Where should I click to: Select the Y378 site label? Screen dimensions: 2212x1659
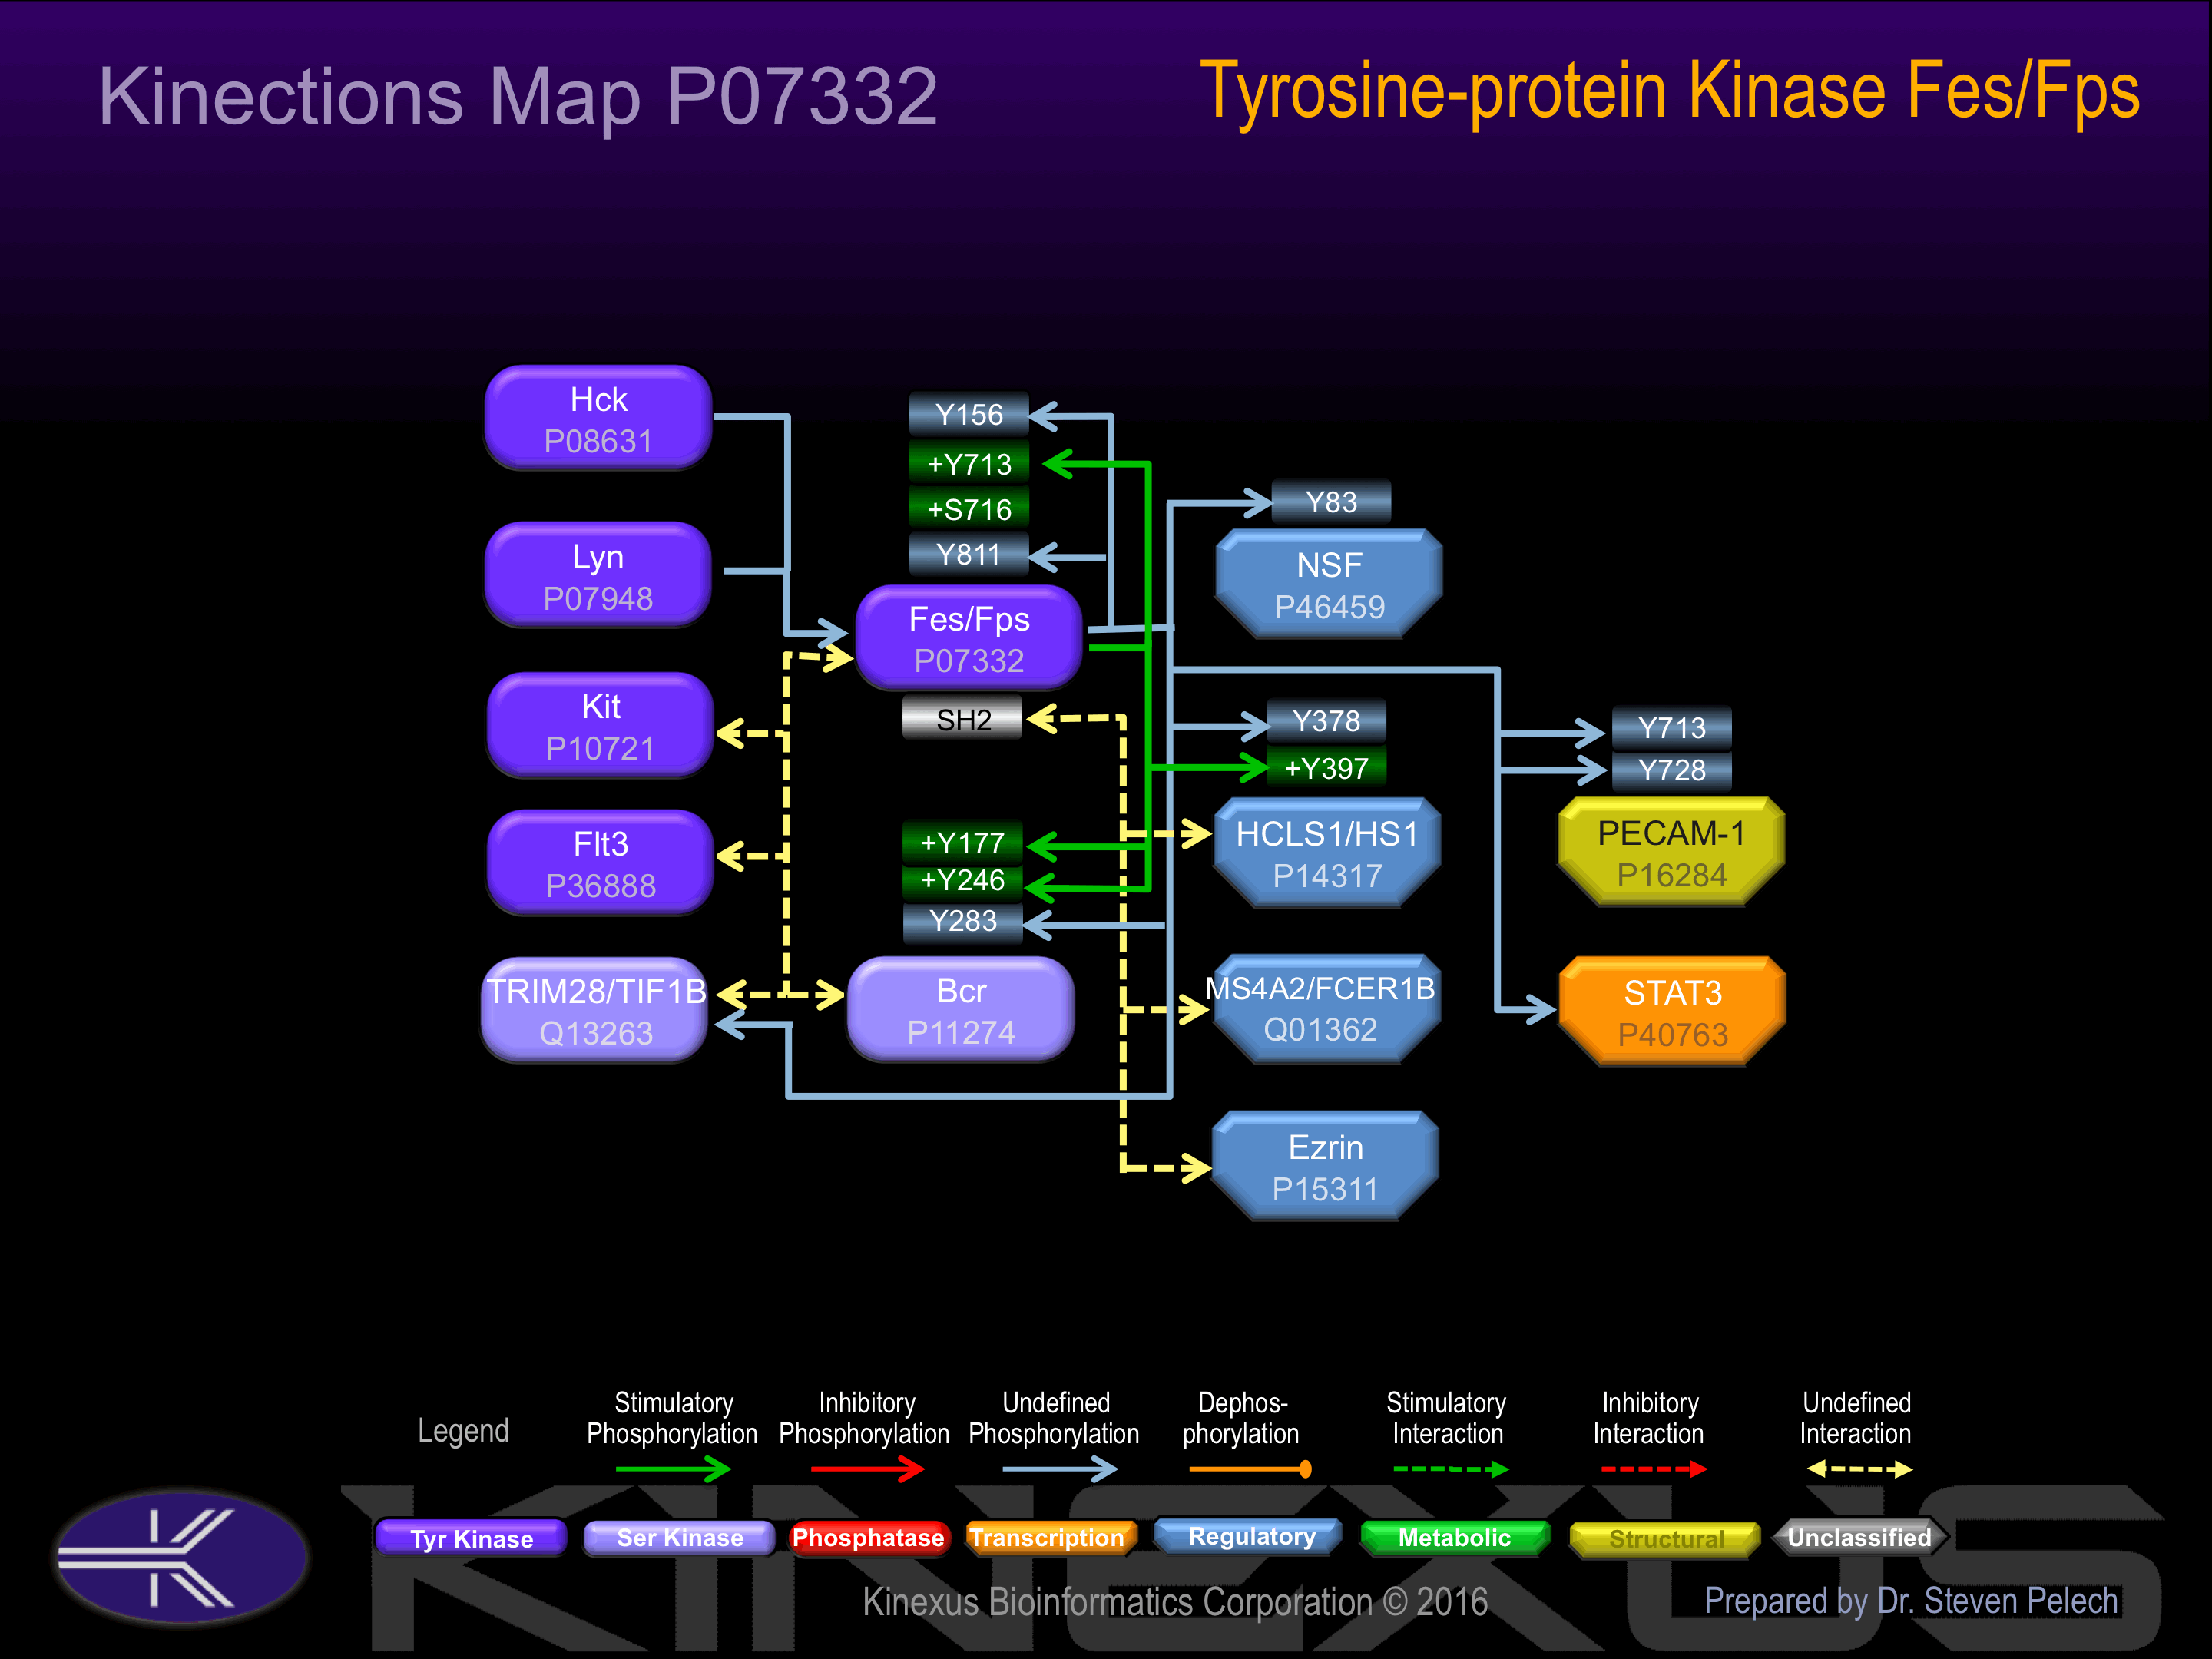click(1326, 721)
